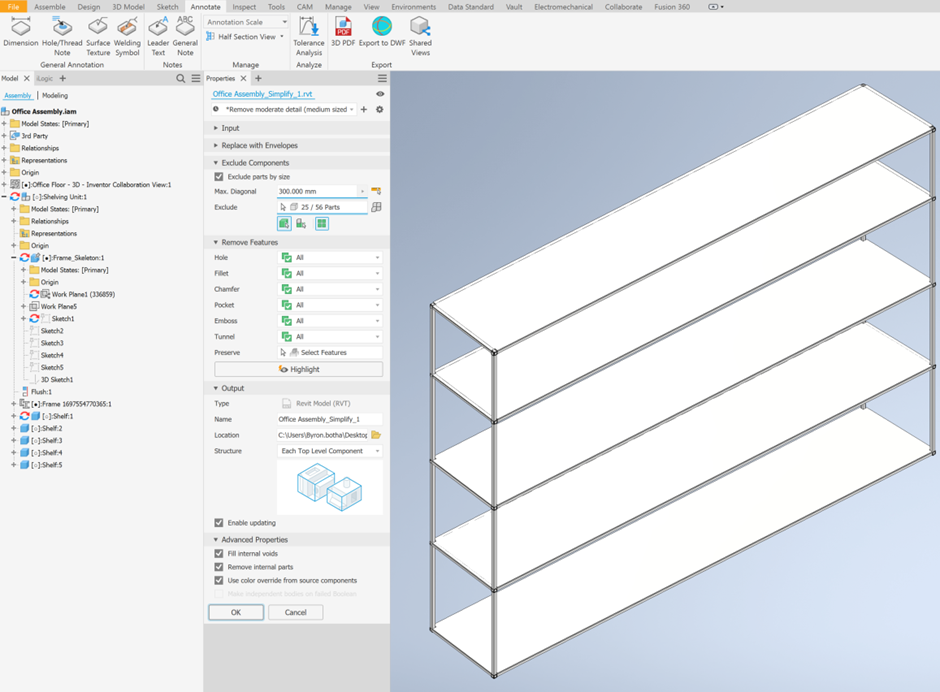This screenshot has height=692, width=940.
Task: Choose the Welding Symbol tool
Action: click(x=127, y=28)
